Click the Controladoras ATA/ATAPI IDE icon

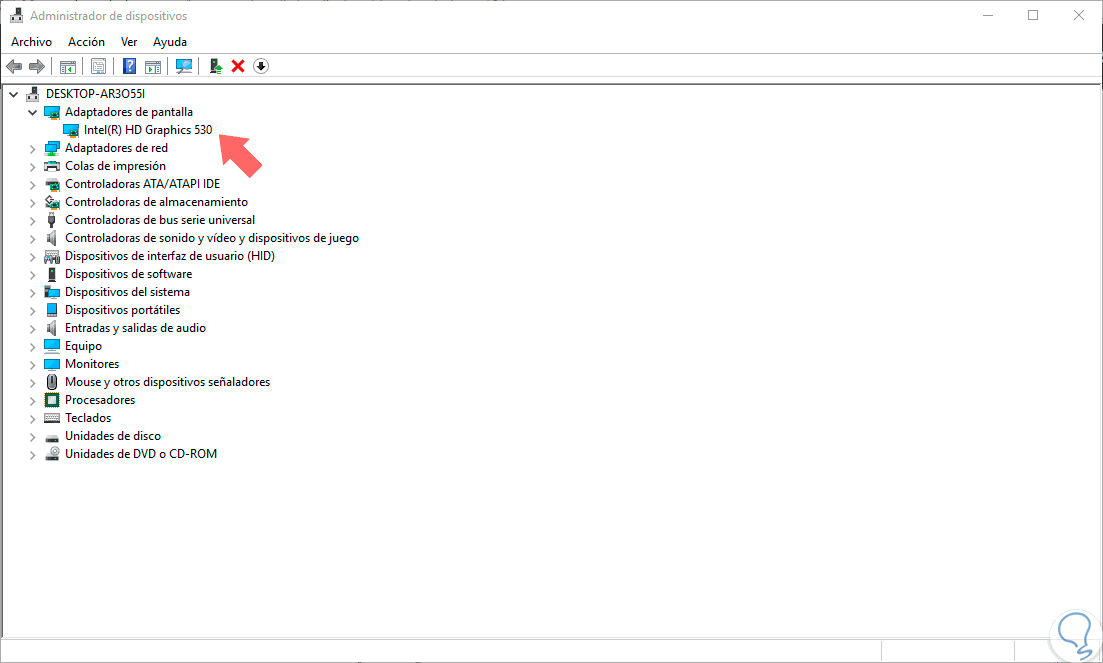[x=52, y=184]
